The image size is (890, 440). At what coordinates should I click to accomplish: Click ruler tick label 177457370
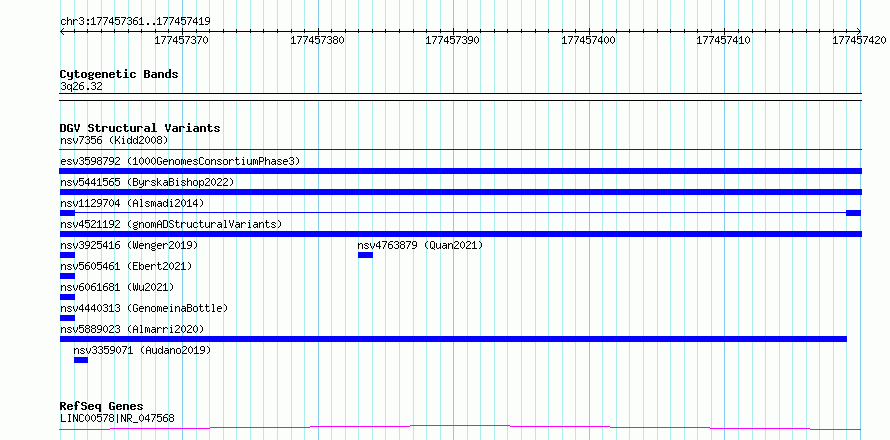click(182, 40)
